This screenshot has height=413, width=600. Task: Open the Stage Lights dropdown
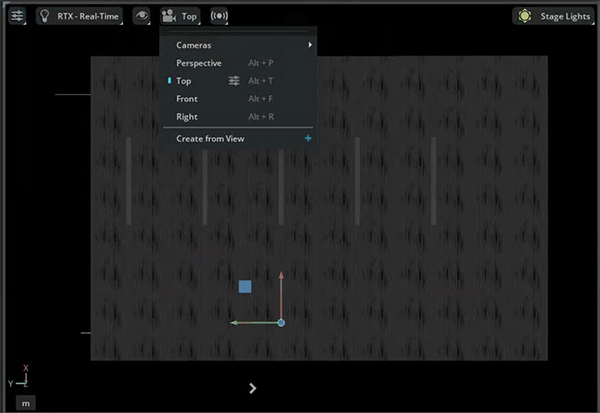[564, 16]
